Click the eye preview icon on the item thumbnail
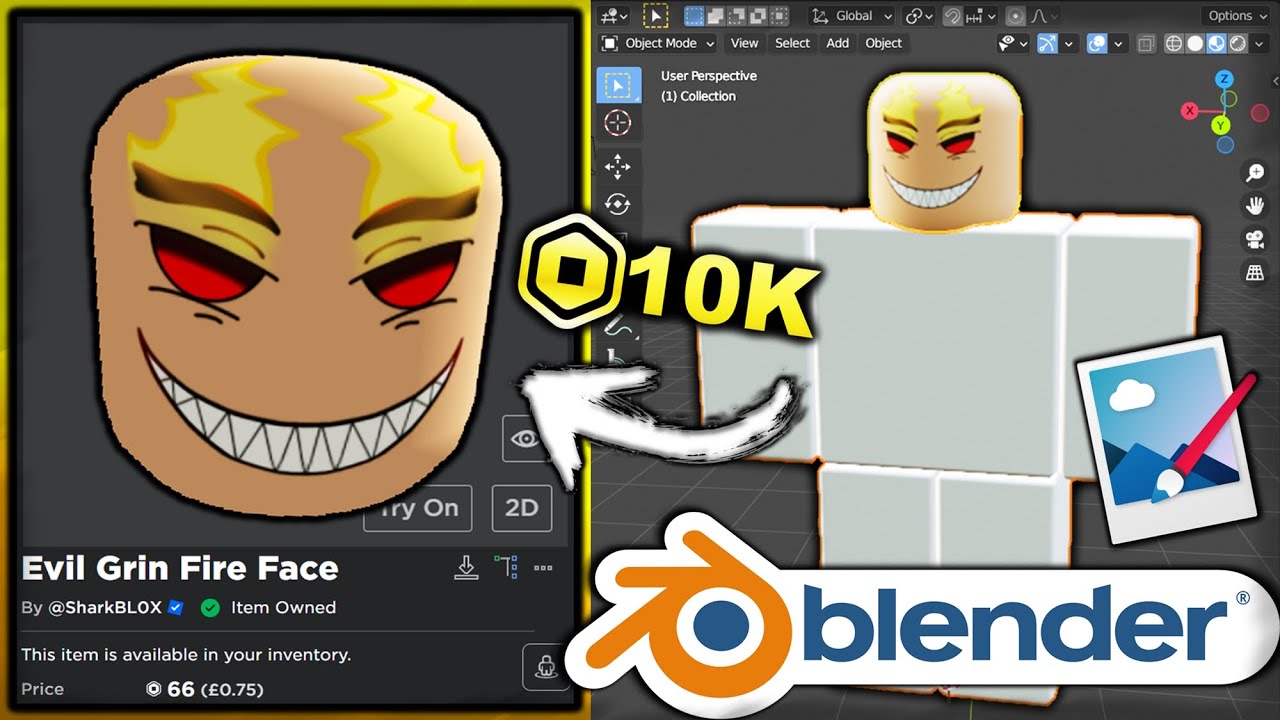This screenshot has height=720, width=1280. coord(527,438)
